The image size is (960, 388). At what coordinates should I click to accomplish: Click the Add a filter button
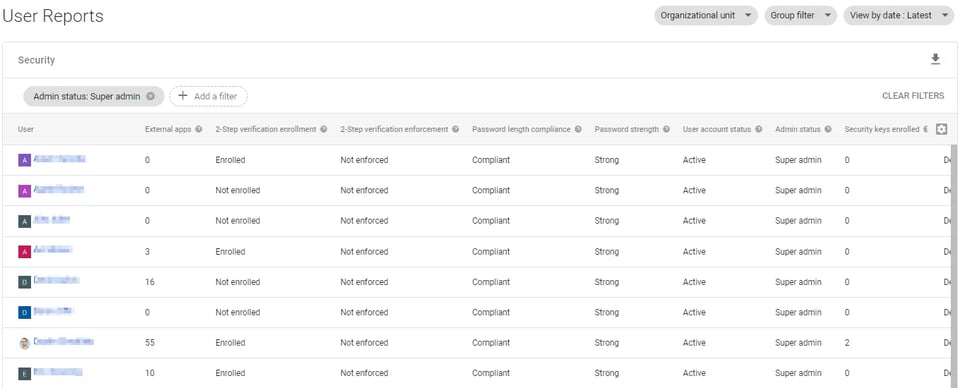pyautogui.click(x=208, y=96)
